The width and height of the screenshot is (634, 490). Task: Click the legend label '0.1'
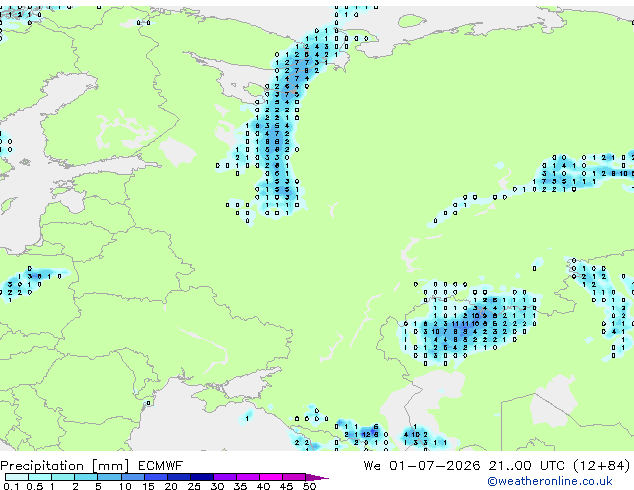point(11,486)
